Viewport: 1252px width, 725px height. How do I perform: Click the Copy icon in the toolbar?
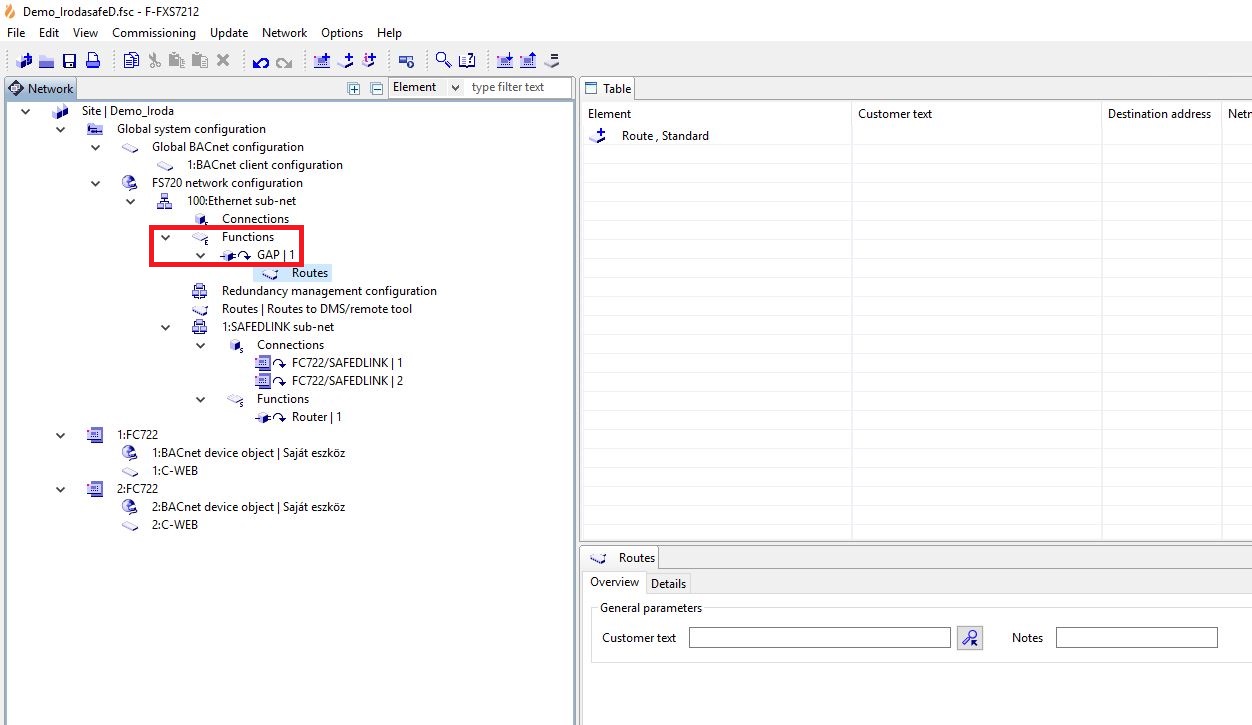[x=131, y=61]
